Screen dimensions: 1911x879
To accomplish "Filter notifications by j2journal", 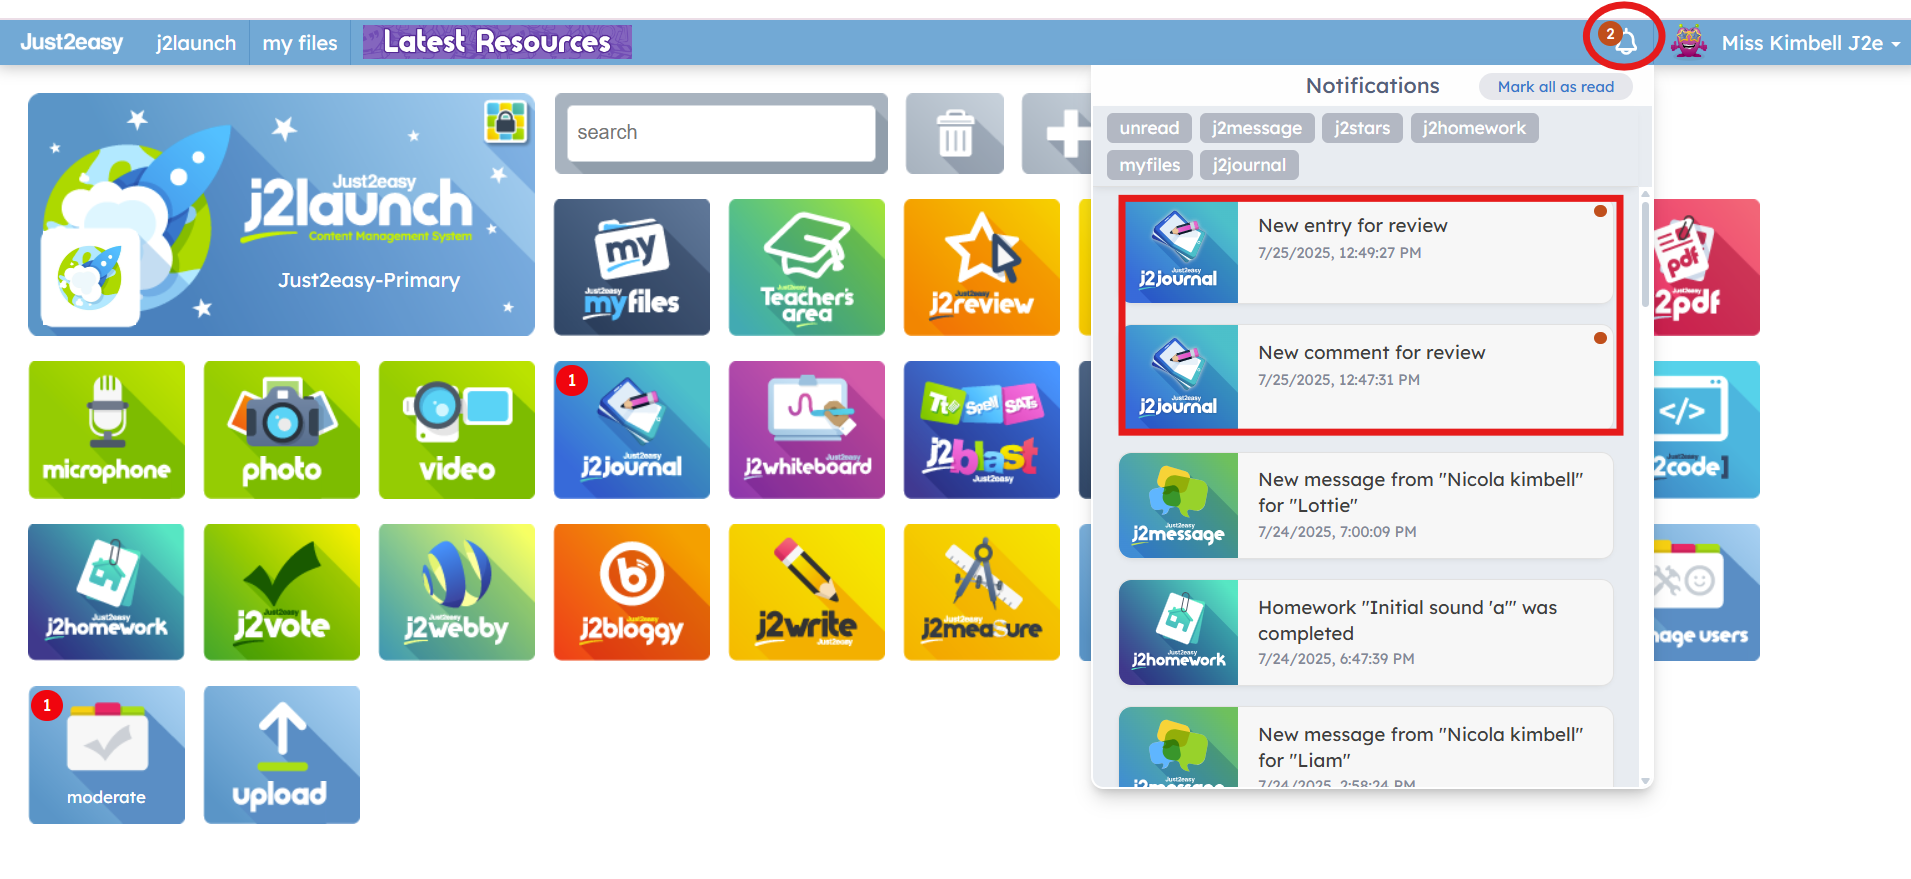I will point(1249,165).
